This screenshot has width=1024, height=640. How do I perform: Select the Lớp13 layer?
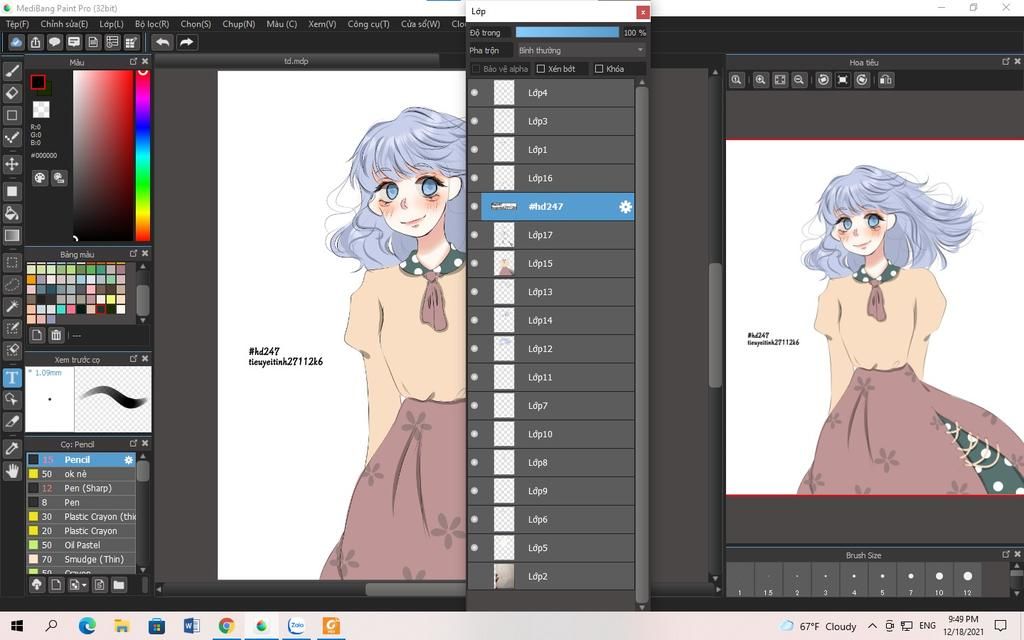pos(558,292)
